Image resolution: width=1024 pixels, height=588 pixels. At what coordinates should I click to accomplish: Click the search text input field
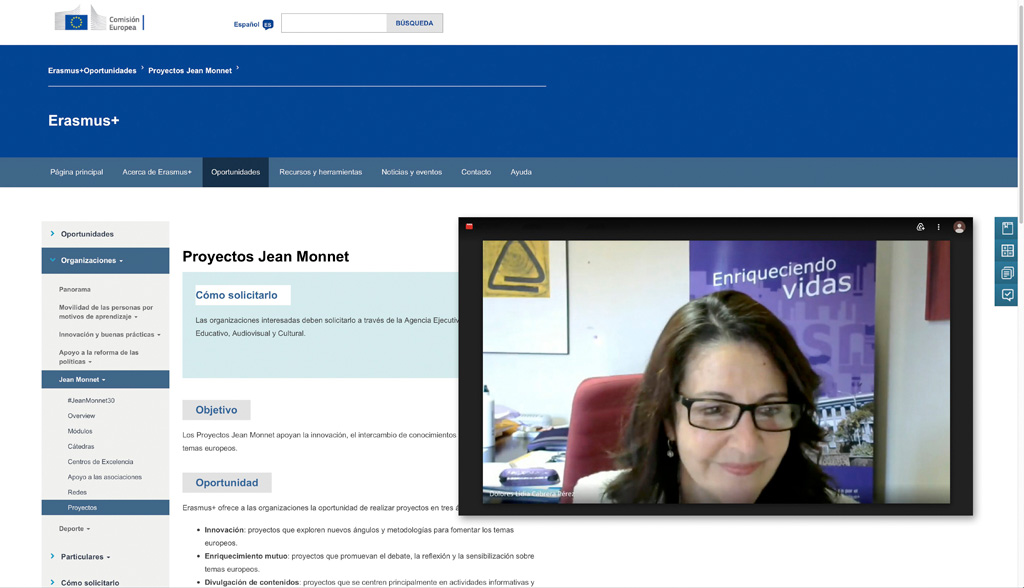(x=333, y=23)
